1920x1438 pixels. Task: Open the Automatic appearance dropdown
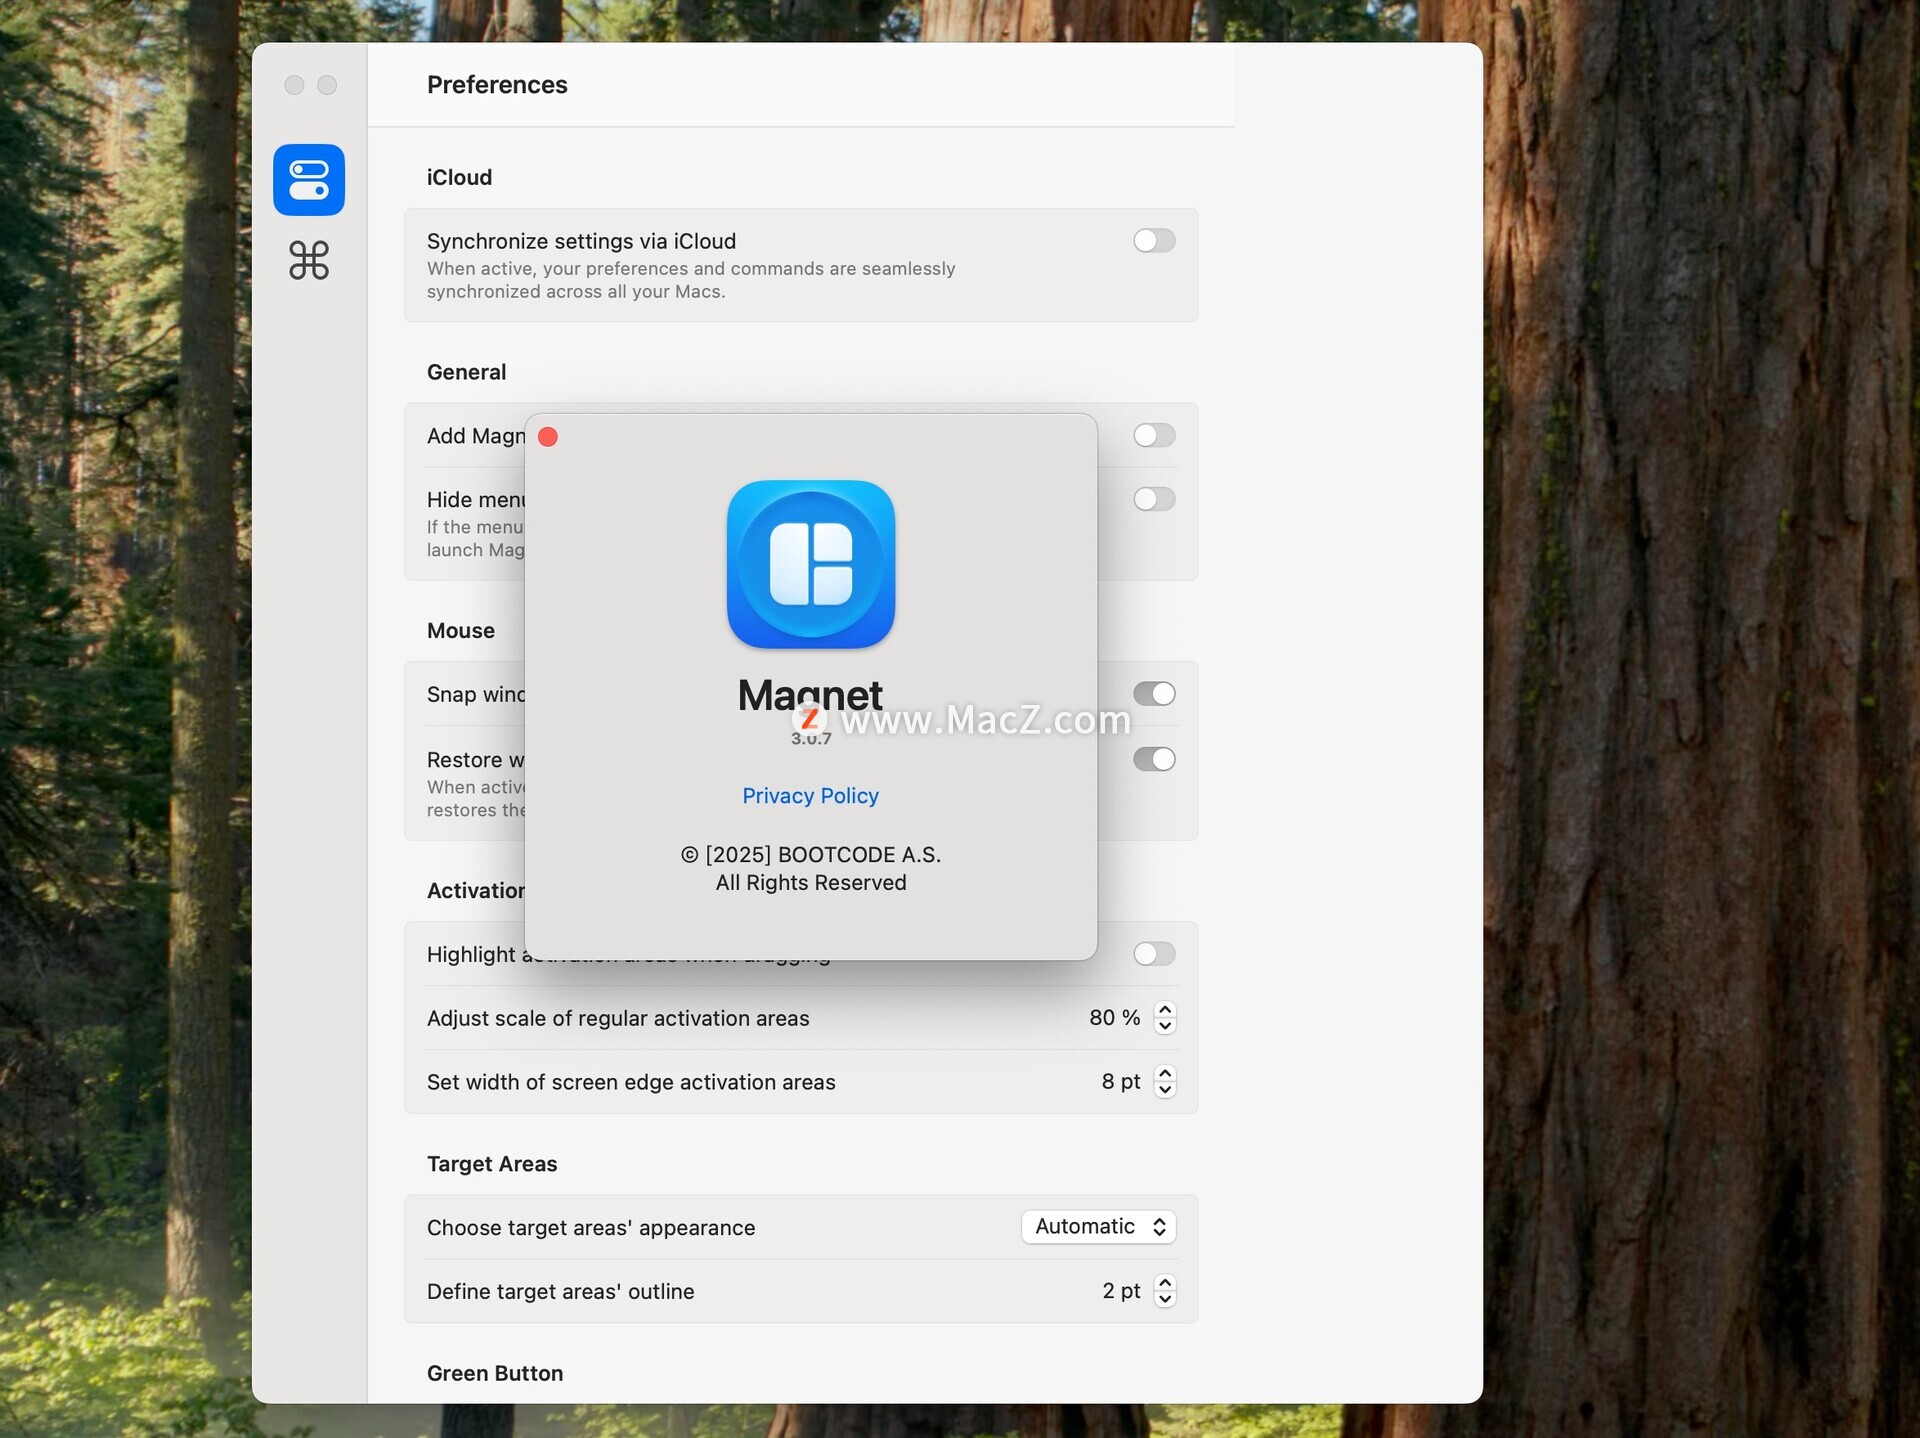pyautogui.click(x=1099, y=1227)
